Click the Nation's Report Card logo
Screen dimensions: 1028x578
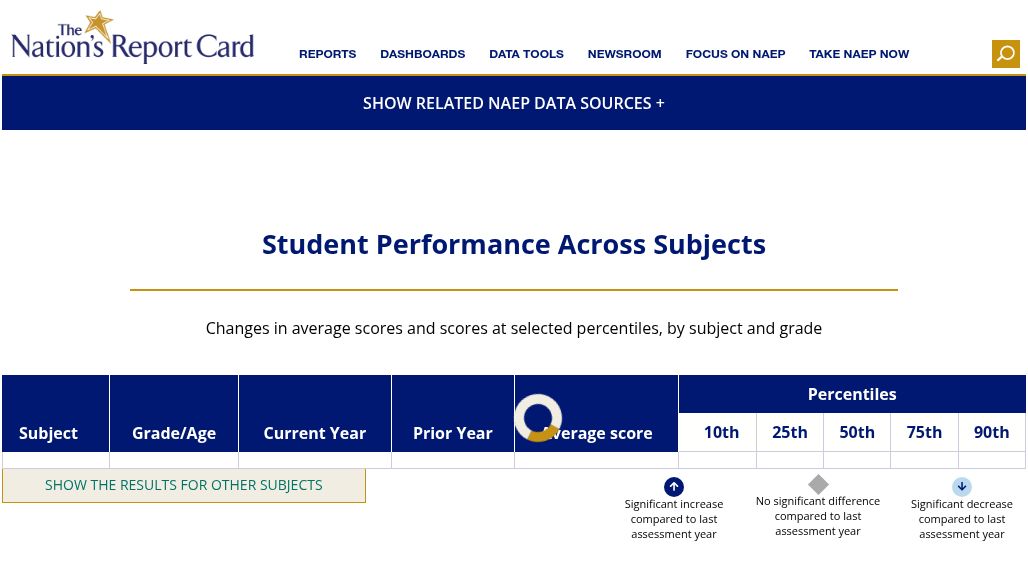click(132, 37)
